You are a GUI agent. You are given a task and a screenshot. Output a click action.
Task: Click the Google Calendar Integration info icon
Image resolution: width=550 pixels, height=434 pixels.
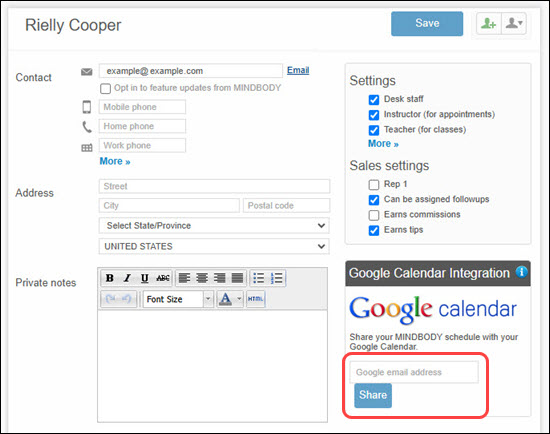point(521,272)
